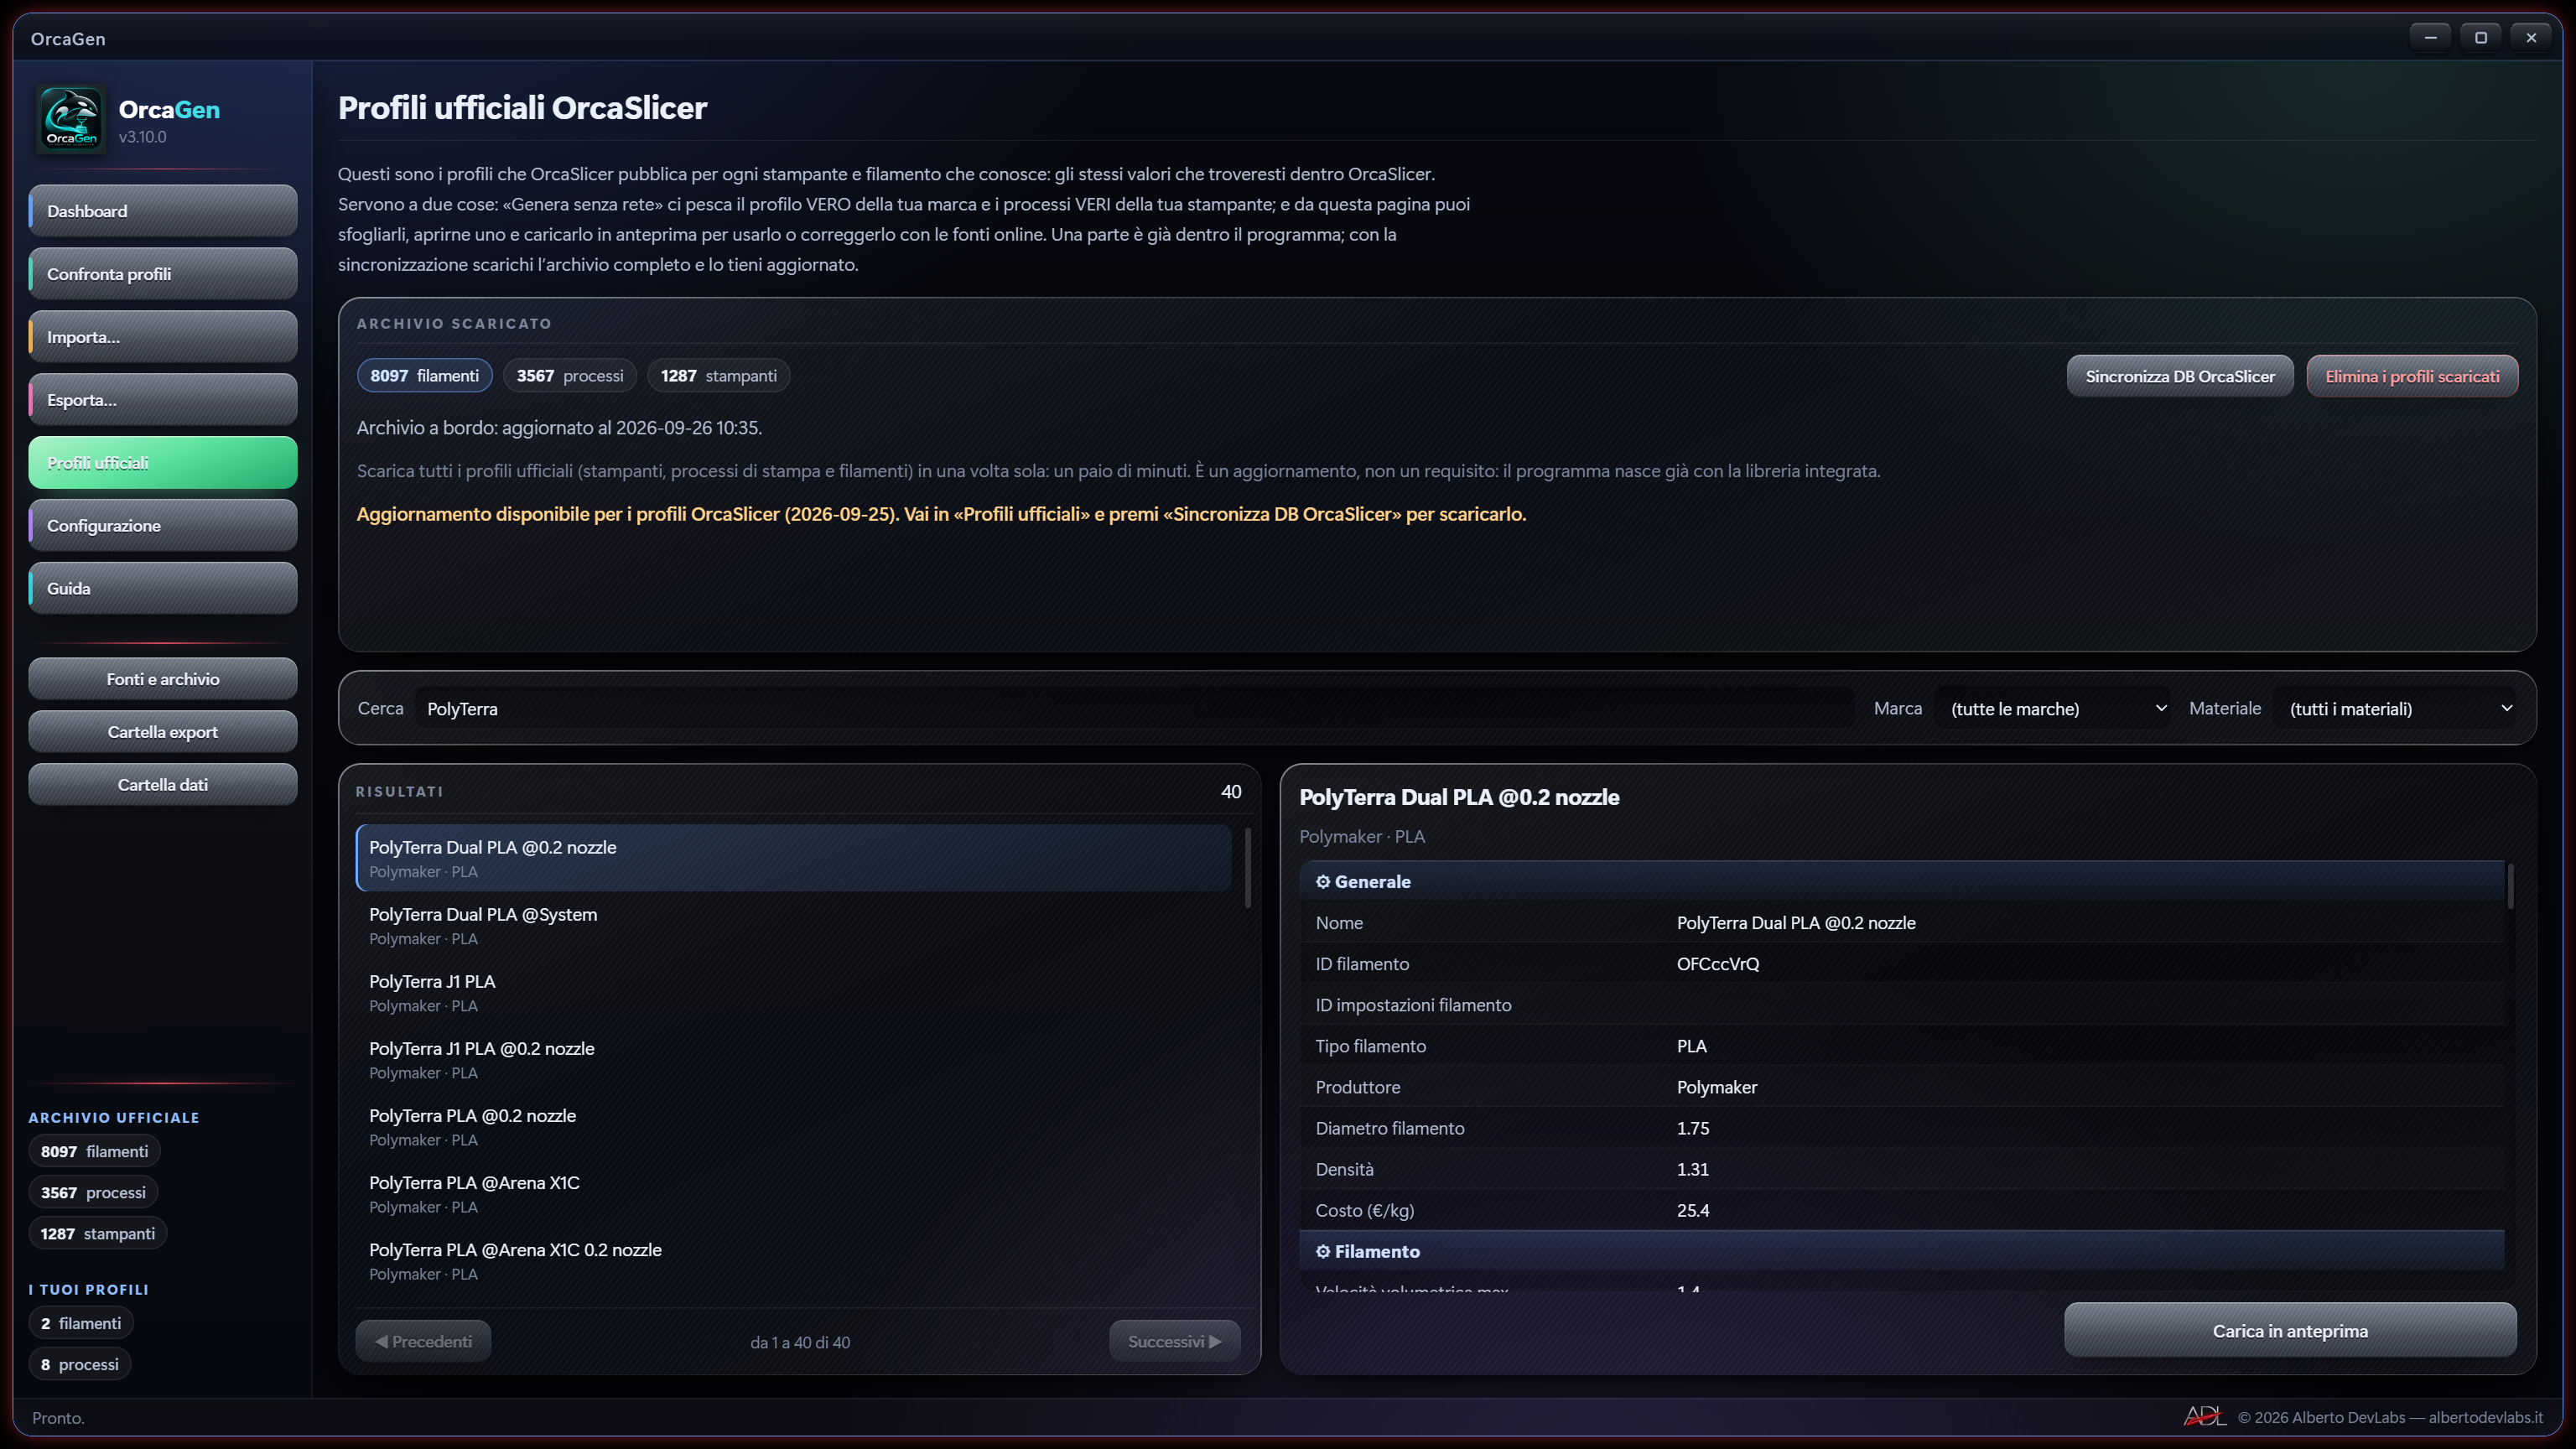Select PolyTerra J1 PLA @0.2 nozzle result
Image resolution: width=2576 pixels, height=1449 pixels.
[x=794, y=1059]
